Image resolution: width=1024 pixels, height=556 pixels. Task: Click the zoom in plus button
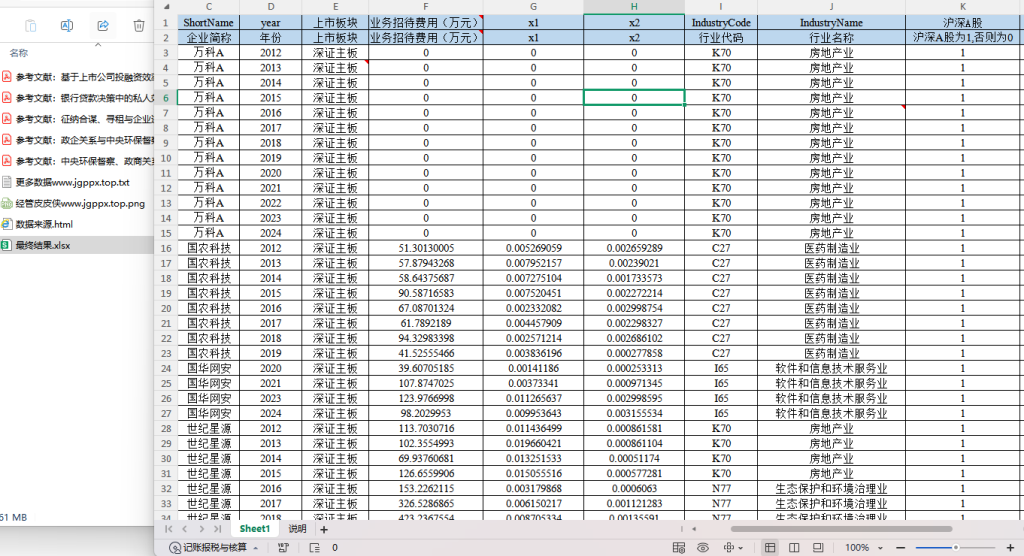(x=1010, y=548)
